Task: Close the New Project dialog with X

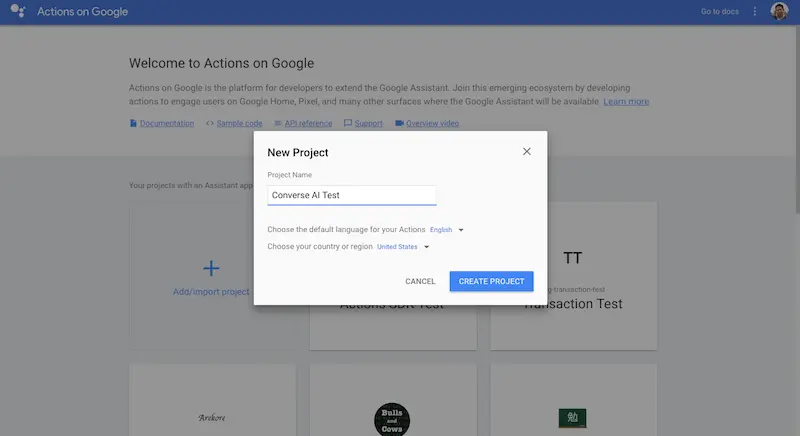Action: click(x=527, y=151)
